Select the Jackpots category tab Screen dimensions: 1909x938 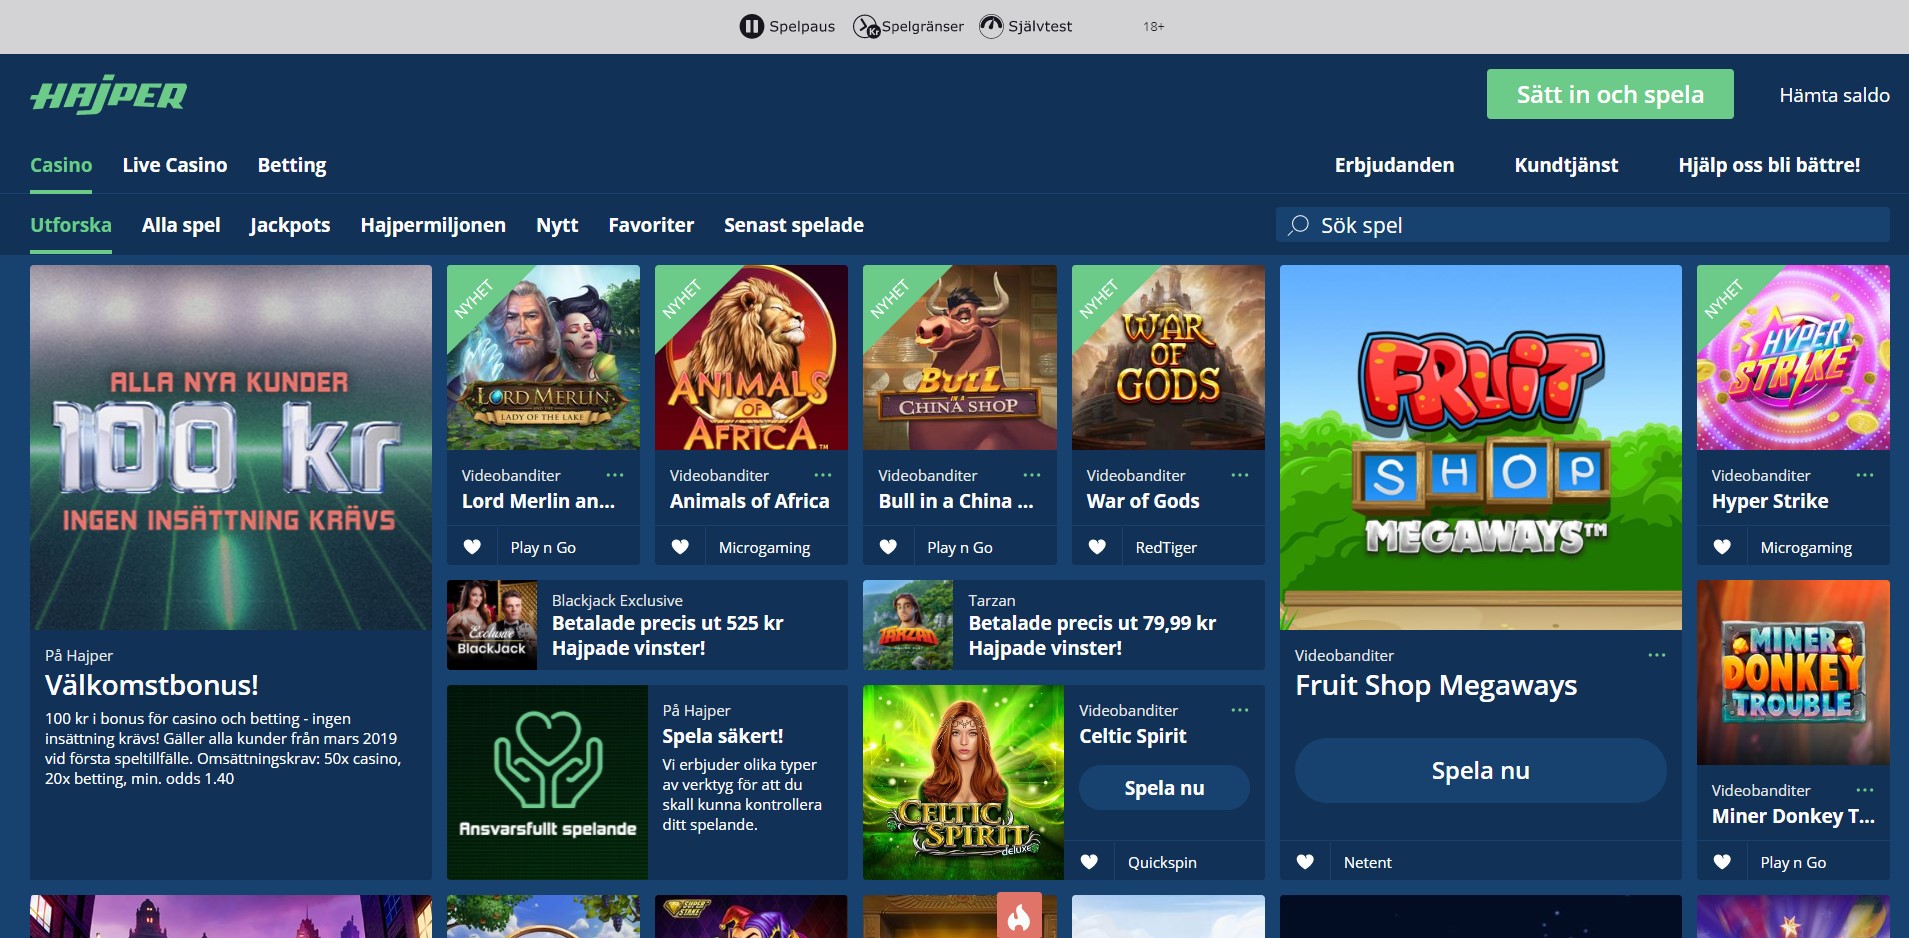click(x=290, y=225)
